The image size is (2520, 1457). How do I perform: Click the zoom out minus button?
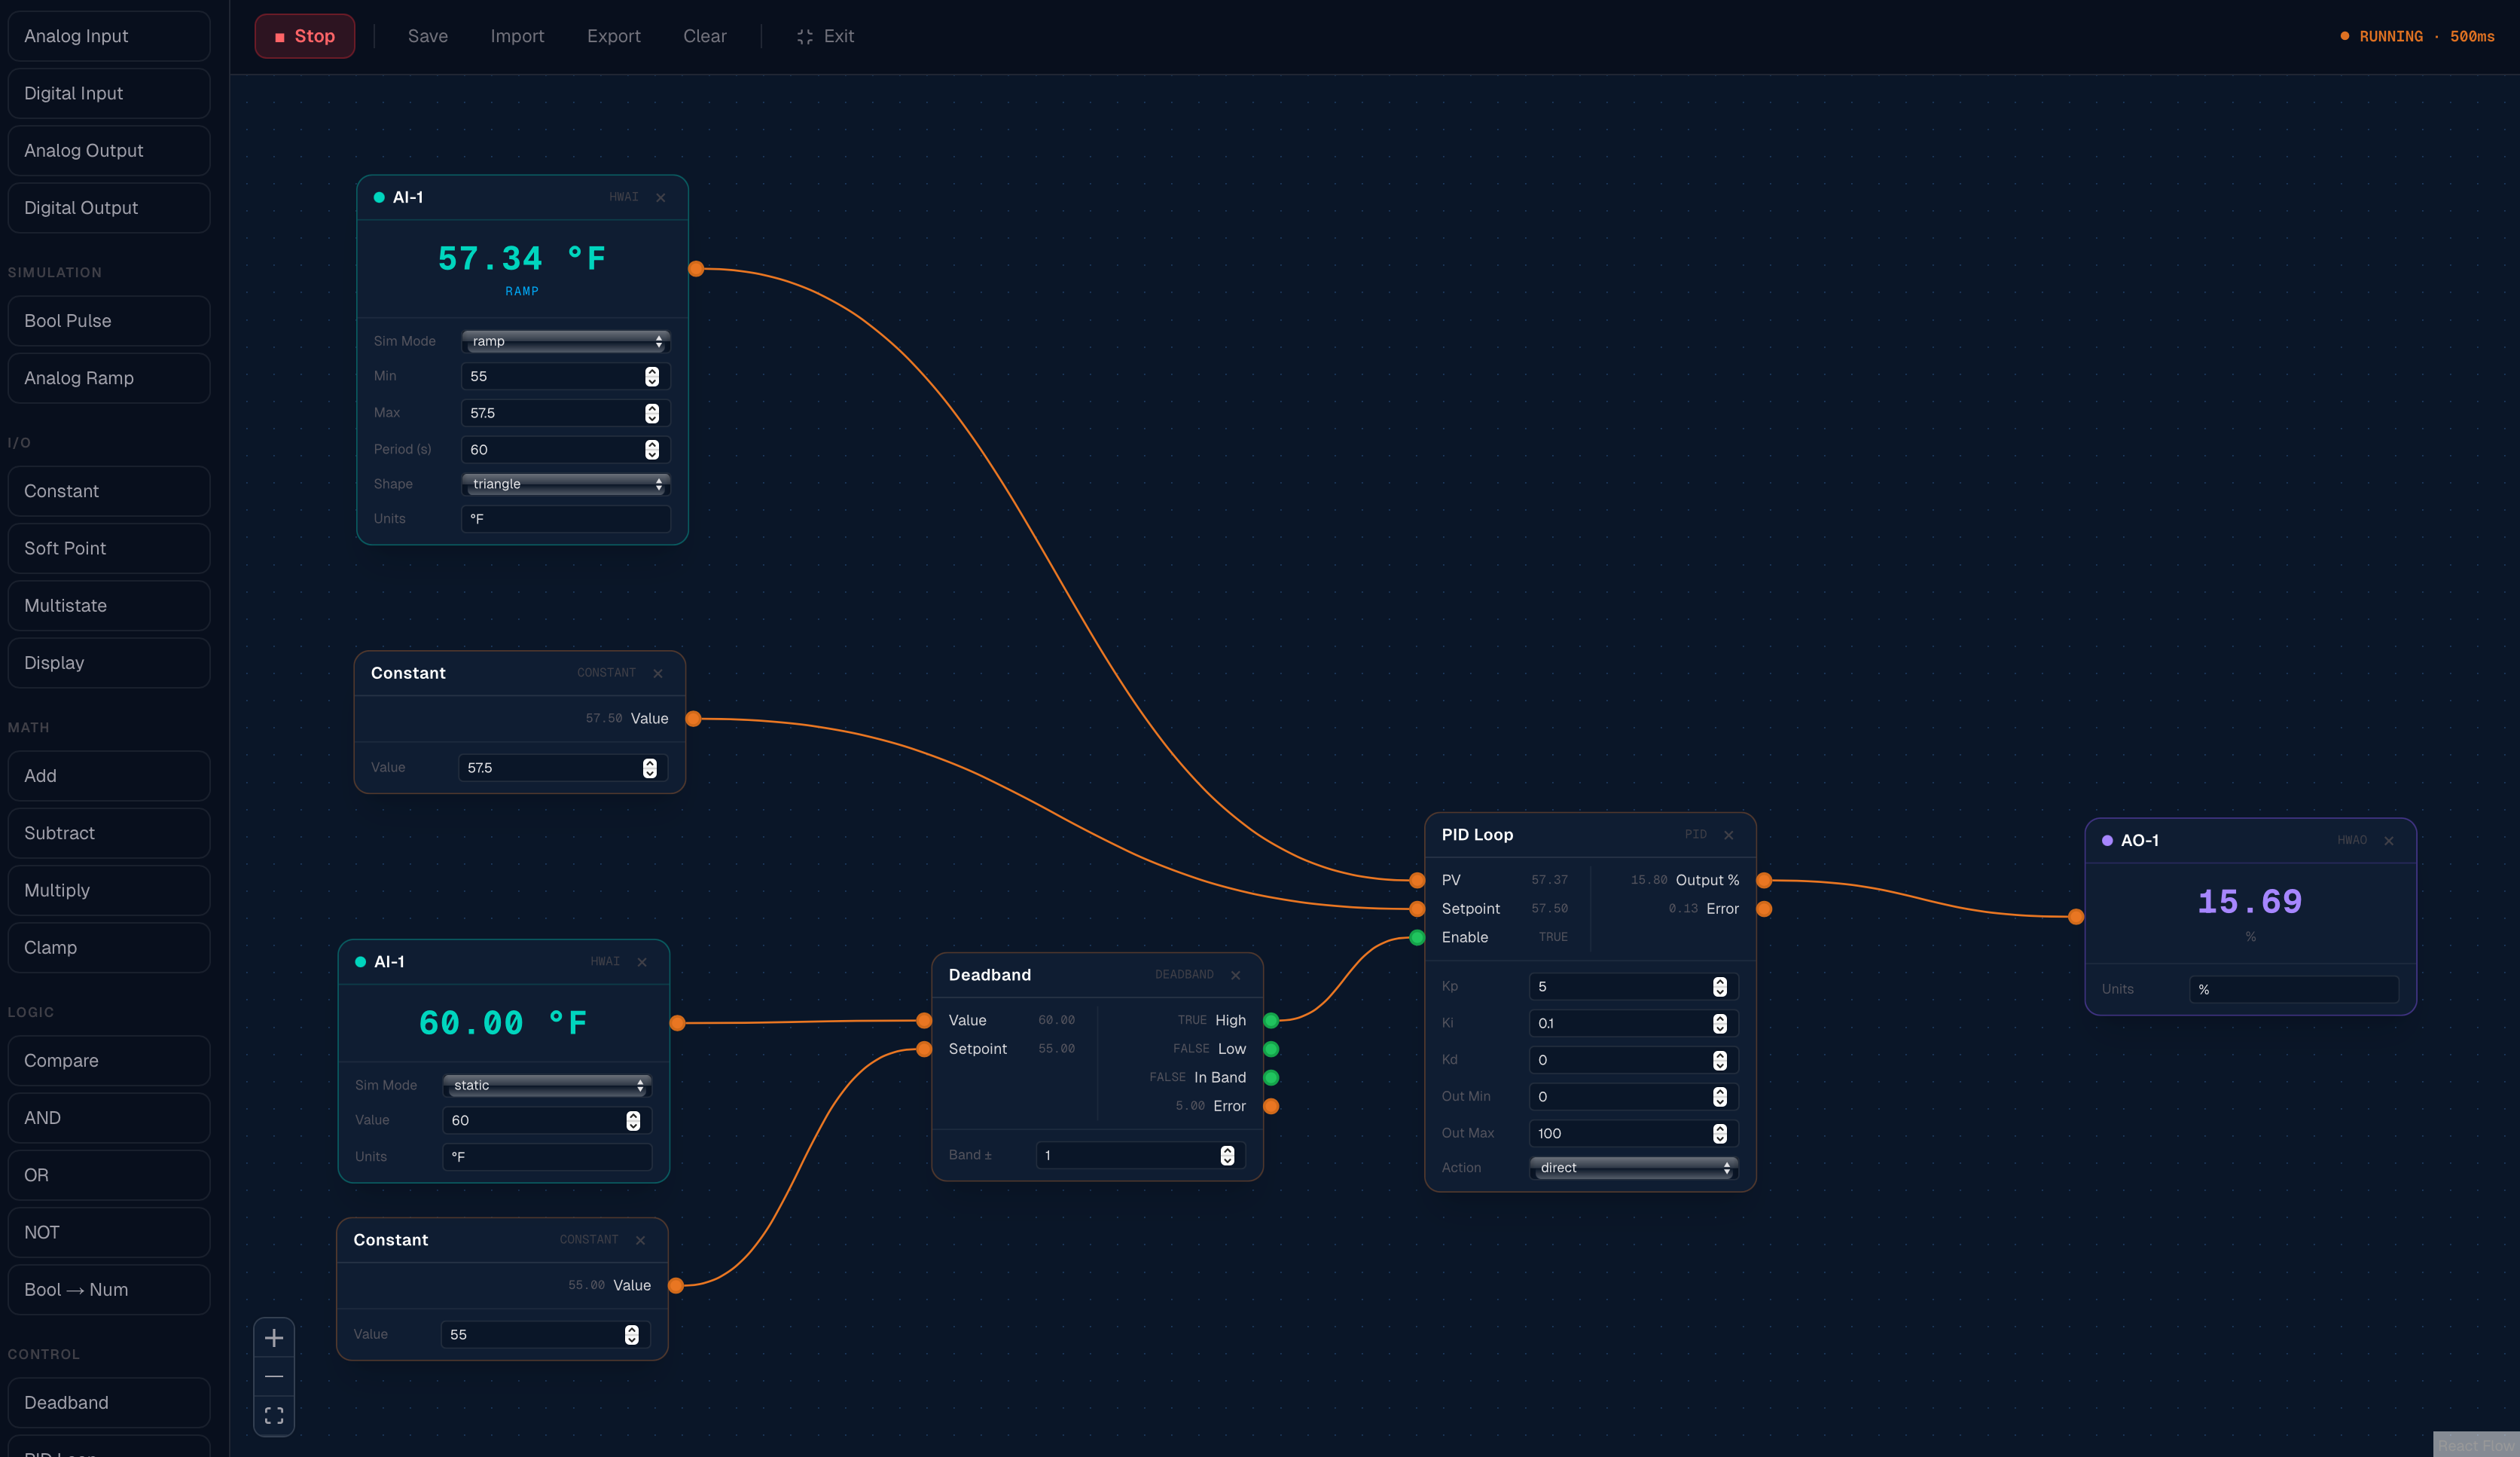(x=274, y=1377)
